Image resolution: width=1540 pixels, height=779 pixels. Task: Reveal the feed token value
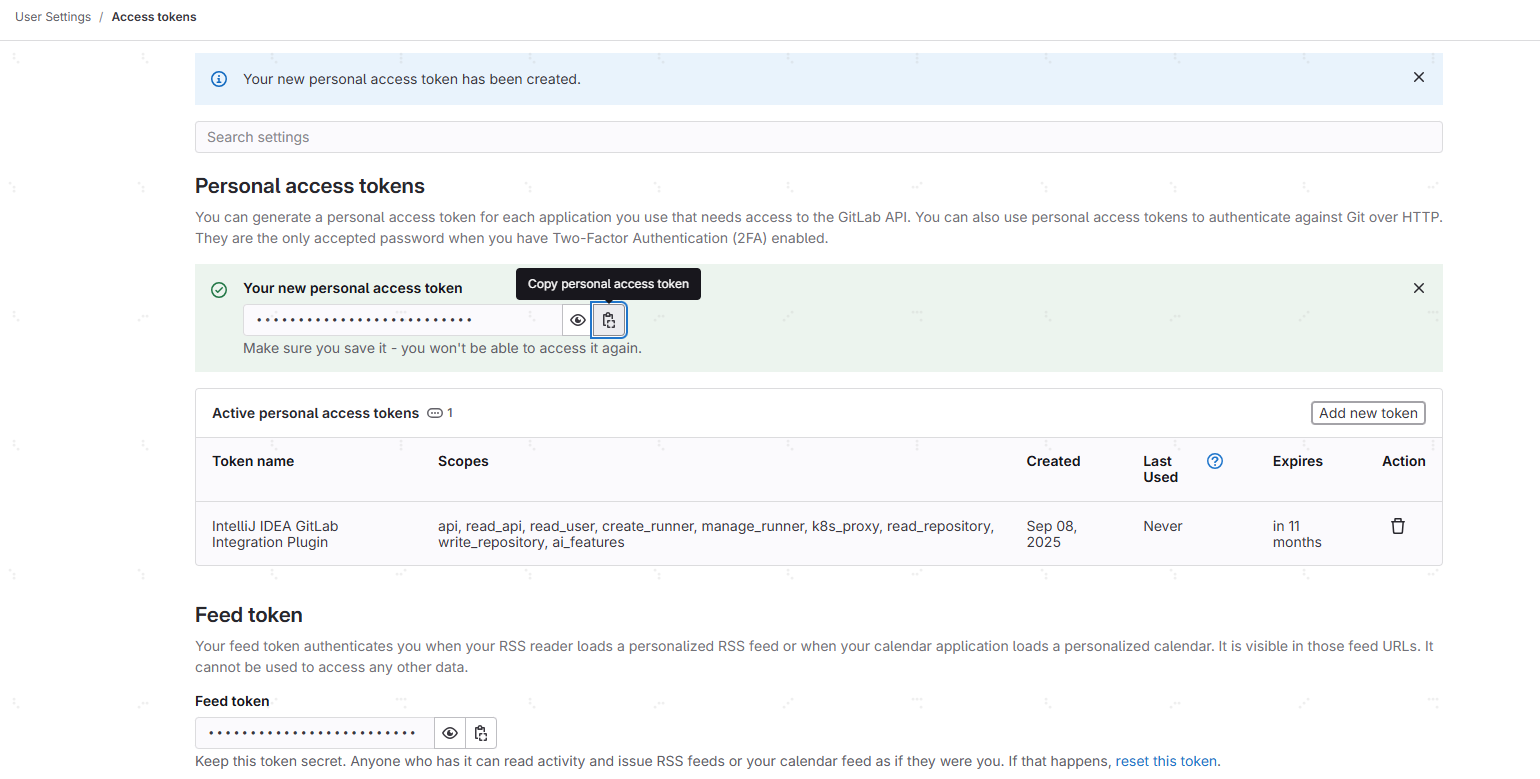(450, 733)
